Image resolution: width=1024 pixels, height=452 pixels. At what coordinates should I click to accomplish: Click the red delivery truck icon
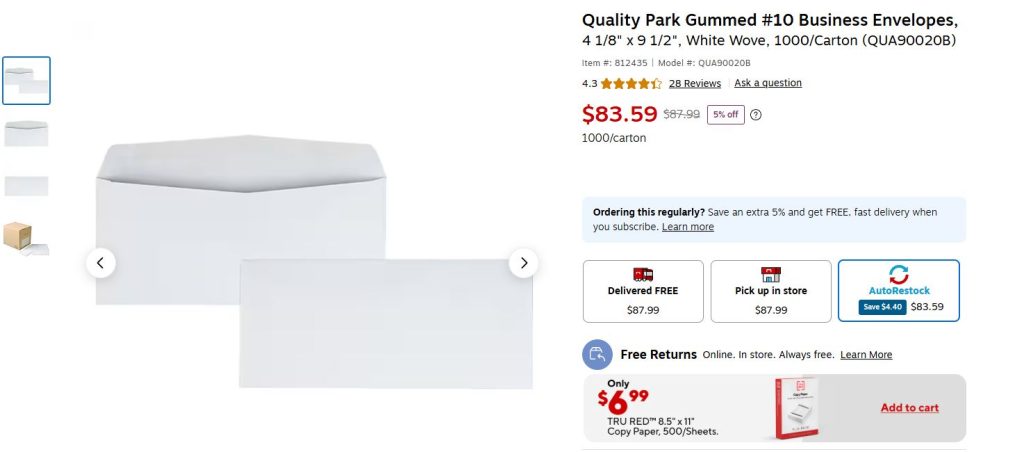click(643, 274)
